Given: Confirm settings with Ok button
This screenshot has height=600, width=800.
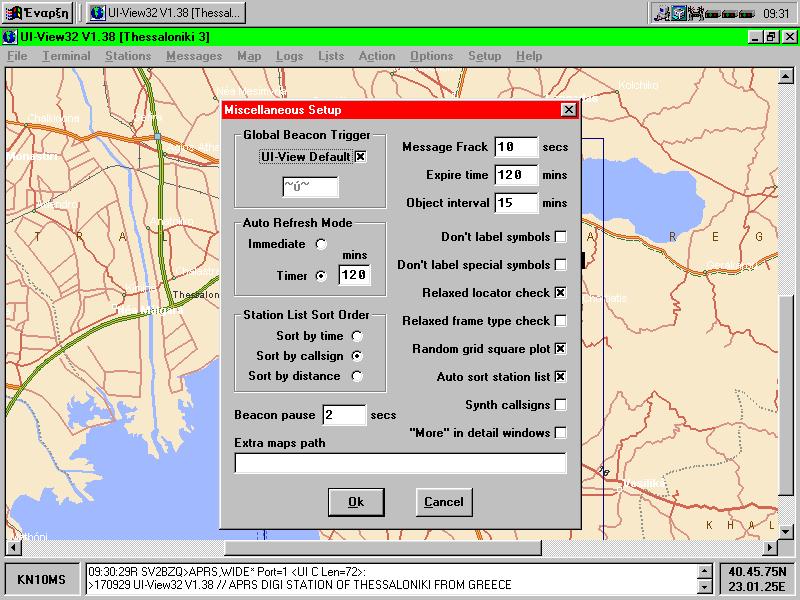Looking at the screenshot, I should click(x=356, y=502).
